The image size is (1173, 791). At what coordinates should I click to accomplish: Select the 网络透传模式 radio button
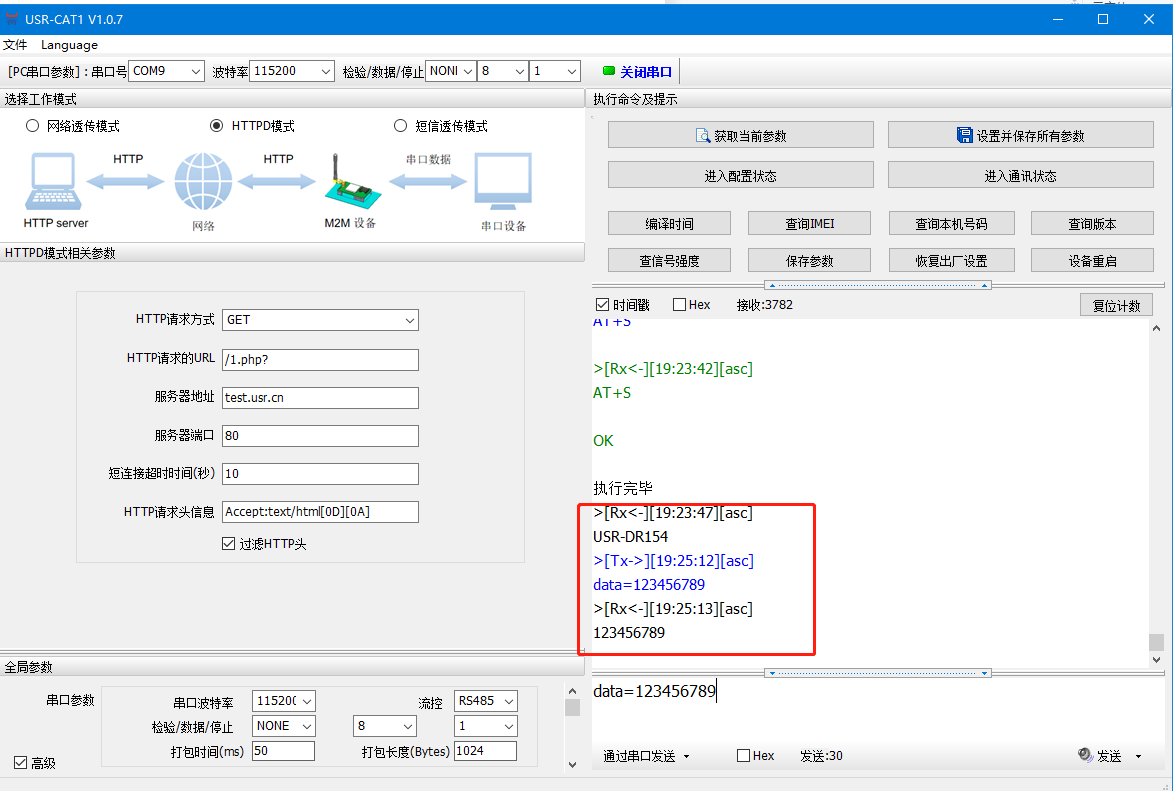point(32,126)
